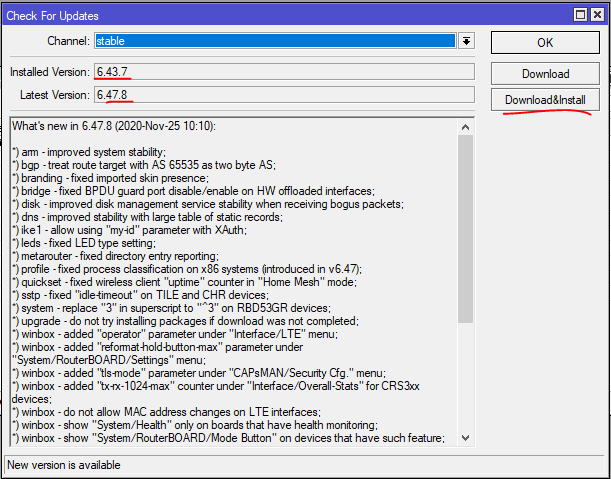Close the Check For Updates window
Viewport: 611px width, 479px height.
[597, 15]
